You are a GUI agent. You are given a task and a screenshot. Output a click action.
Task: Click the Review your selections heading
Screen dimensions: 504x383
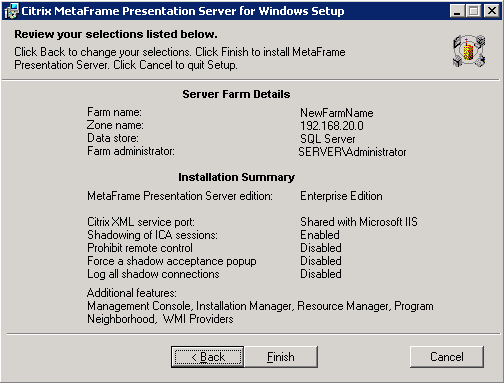pyautogui.click(x=116, y=34)
